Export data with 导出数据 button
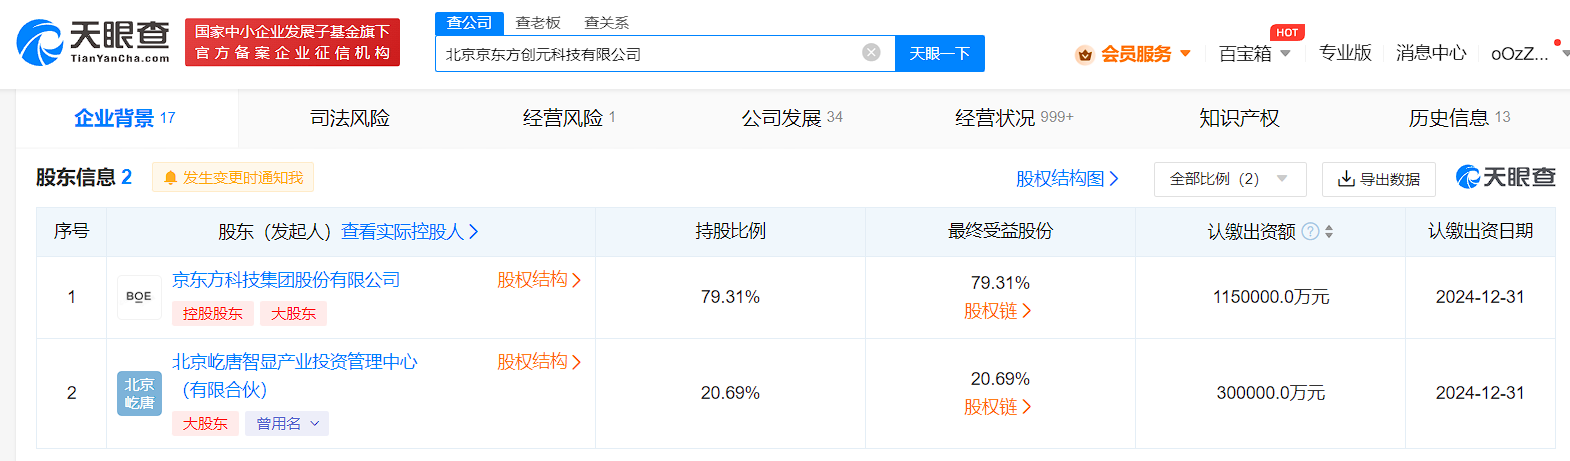1570x461 pixels. 1378,179
